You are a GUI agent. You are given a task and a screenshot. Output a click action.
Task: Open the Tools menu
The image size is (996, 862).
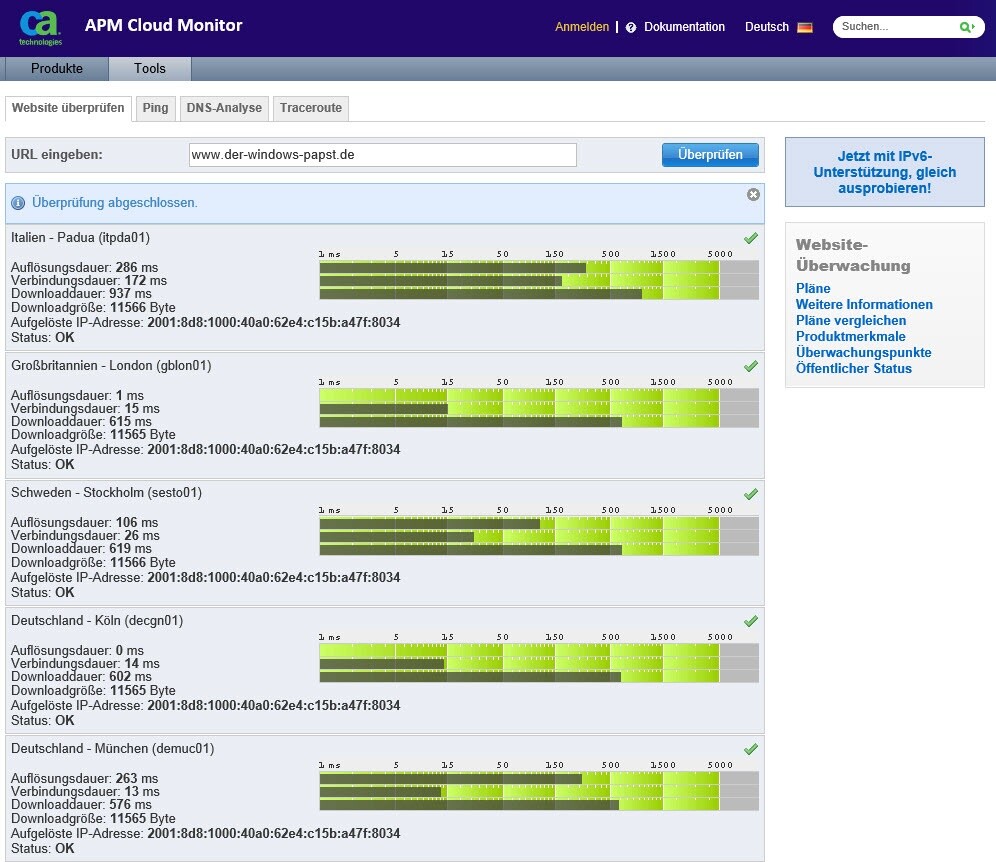coord(149,69)
